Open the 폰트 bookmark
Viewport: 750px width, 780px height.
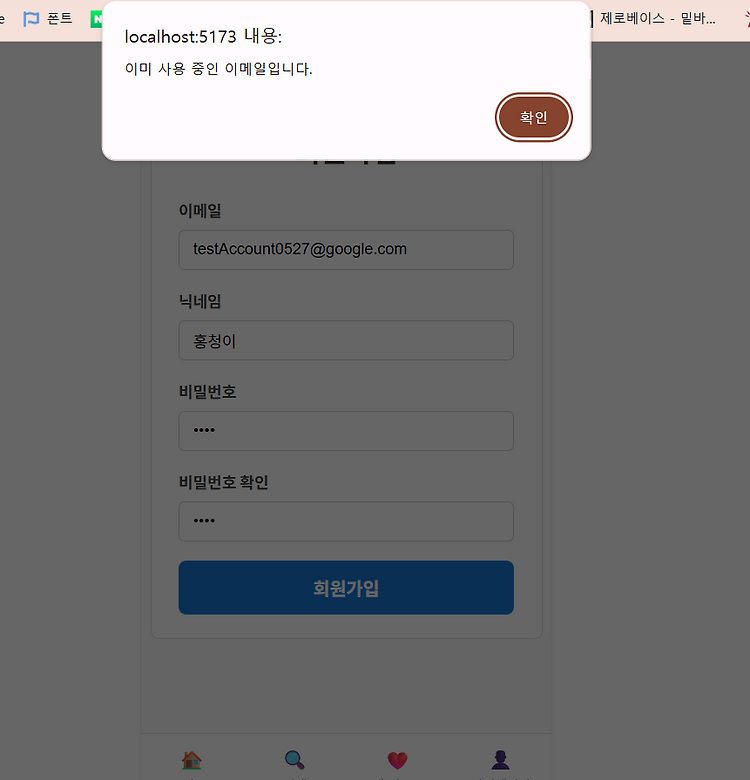point(48,19)
